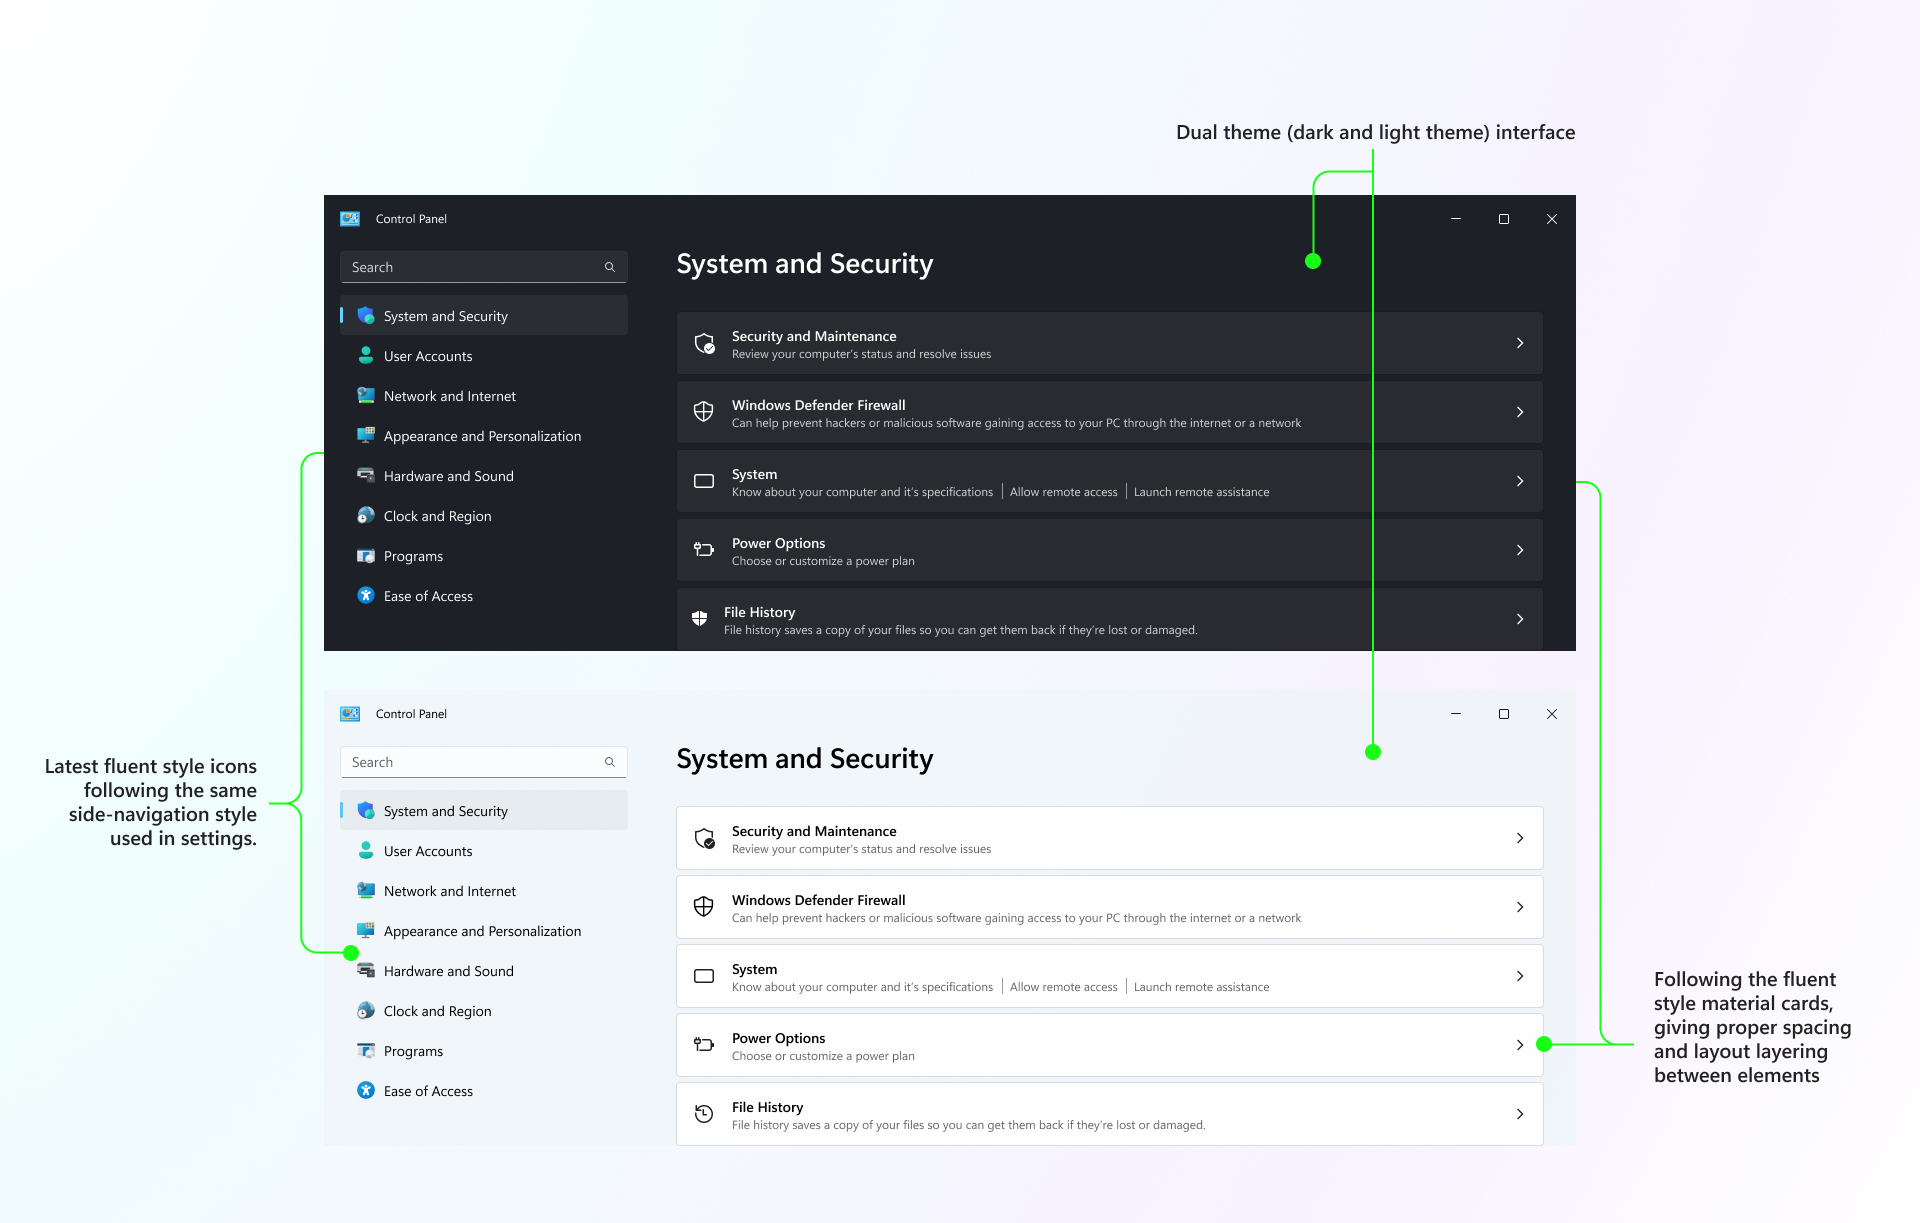
Task: Click the Clock and Region globe icon
Action: [x=366, y=515]
